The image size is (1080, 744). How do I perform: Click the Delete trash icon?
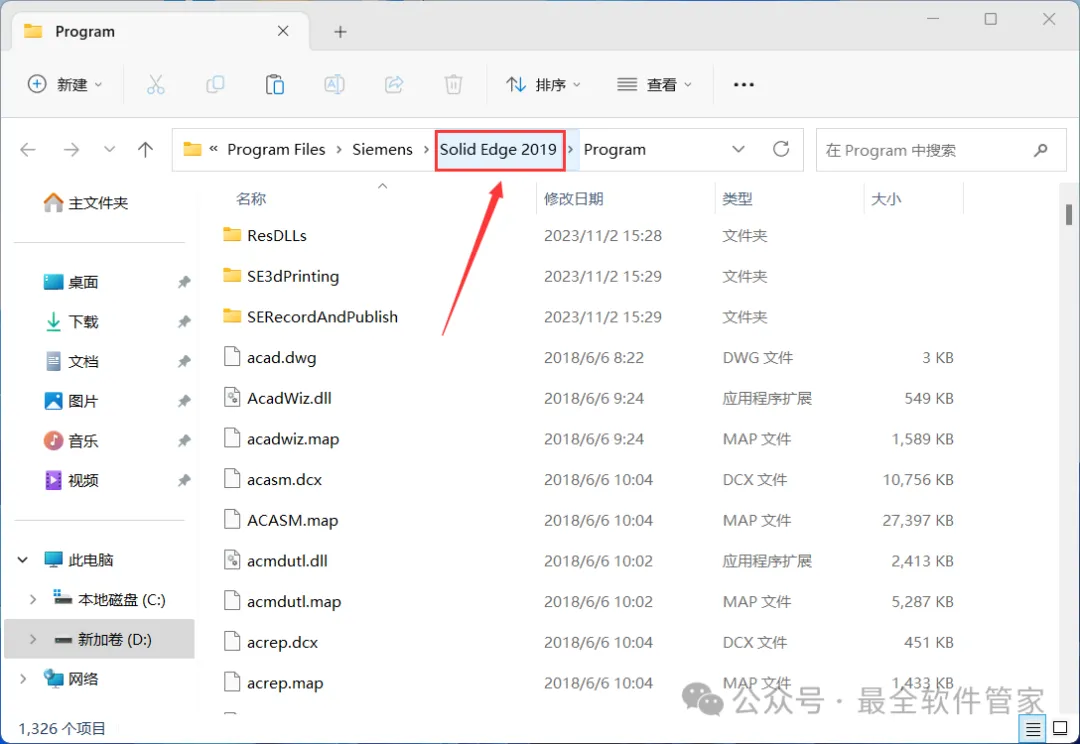(x=453, y=85)
